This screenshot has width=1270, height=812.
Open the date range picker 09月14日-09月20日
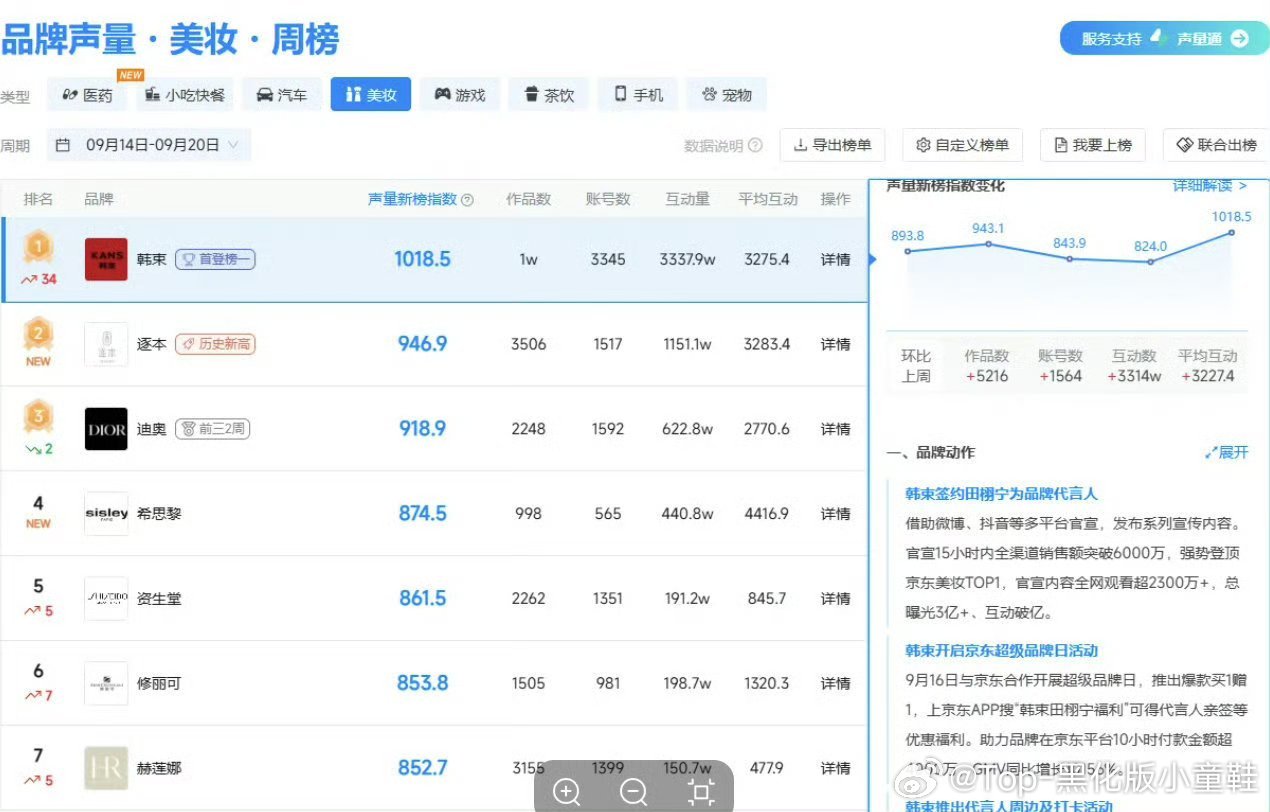tap(149, 145)
